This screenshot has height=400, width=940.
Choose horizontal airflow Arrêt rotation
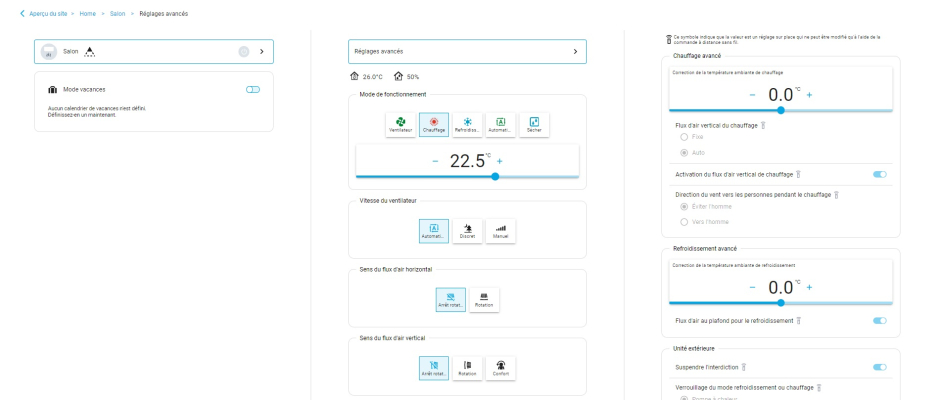coord(451,300)
